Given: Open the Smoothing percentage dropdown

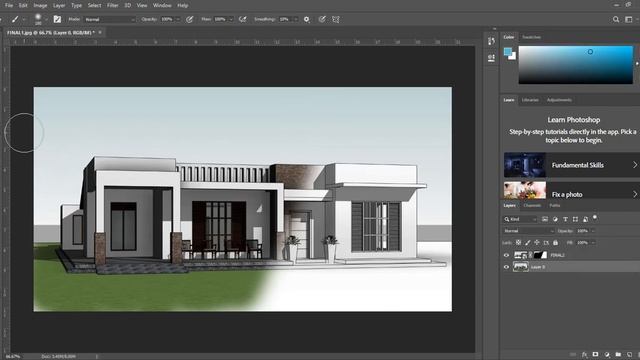Looking at the screenshot, I should click(x=296, y=19).
